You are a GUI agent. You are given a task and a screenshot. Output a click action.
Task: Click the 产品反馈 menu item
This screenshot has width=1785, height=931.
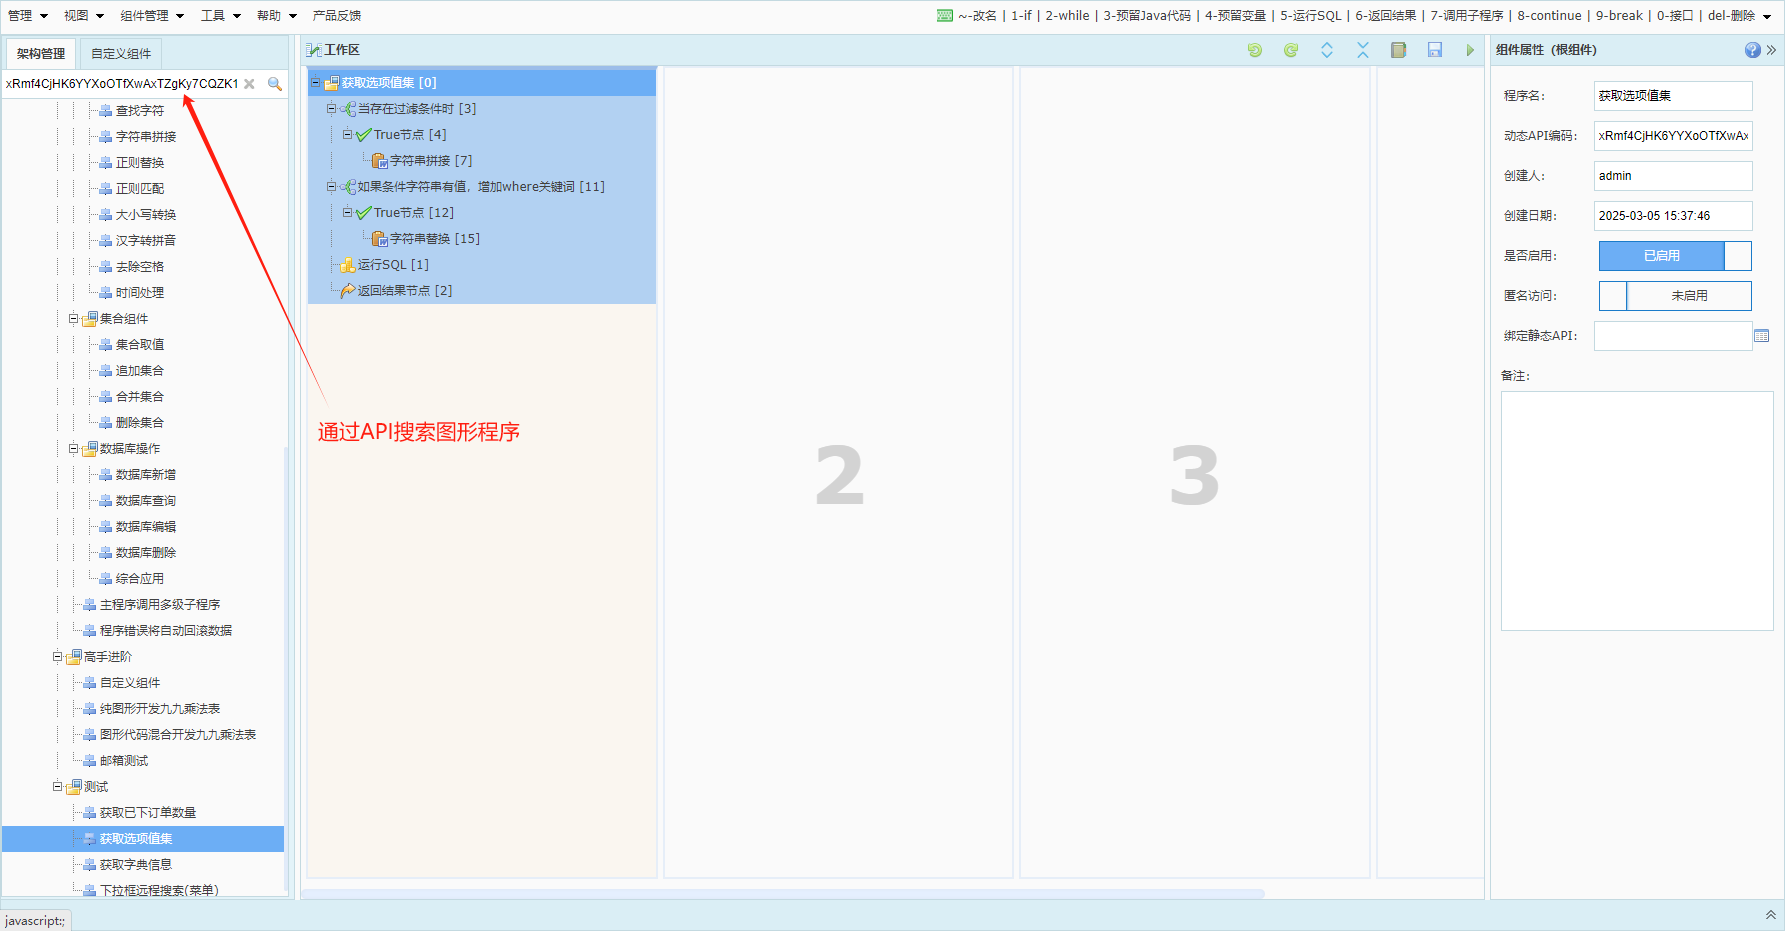click(337, 15)
